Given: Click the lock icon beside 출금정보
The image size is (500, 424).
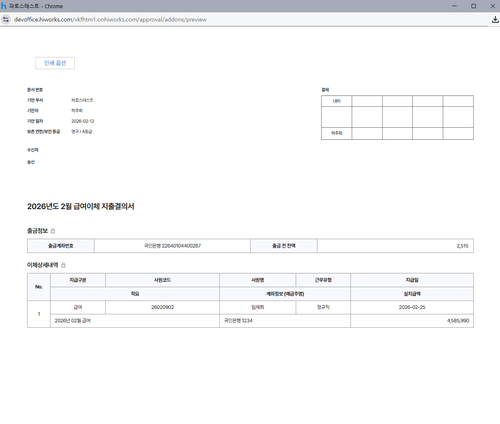Looking at the screenshot, I should 53,231.
